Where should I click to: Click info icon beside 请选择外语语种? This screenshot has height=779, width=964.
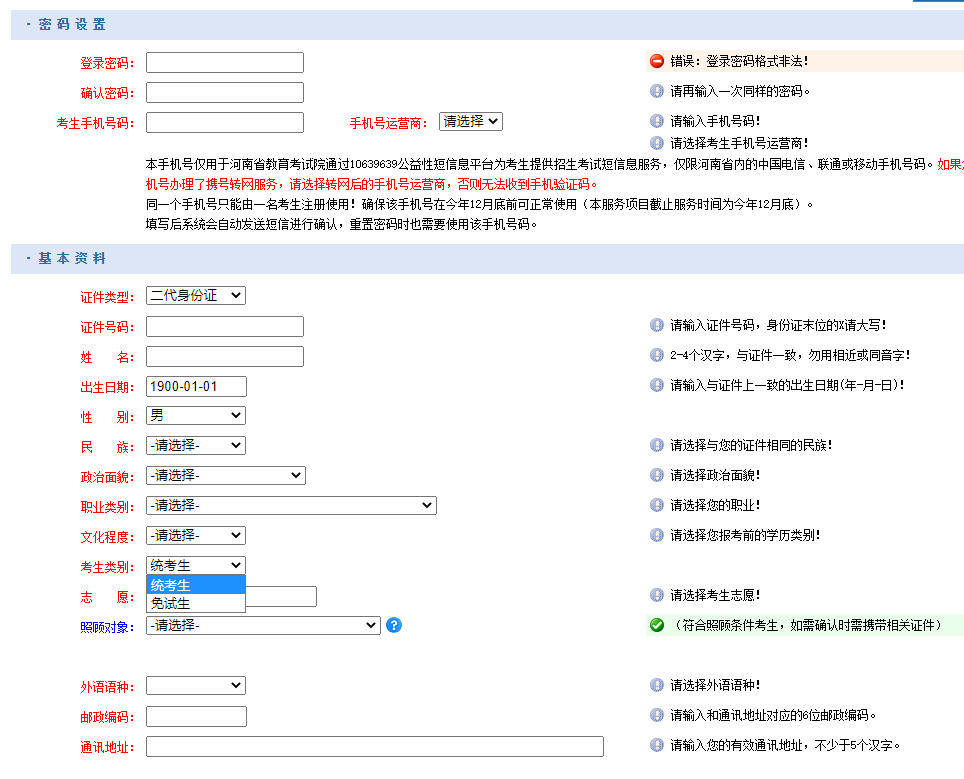(657, 685)
